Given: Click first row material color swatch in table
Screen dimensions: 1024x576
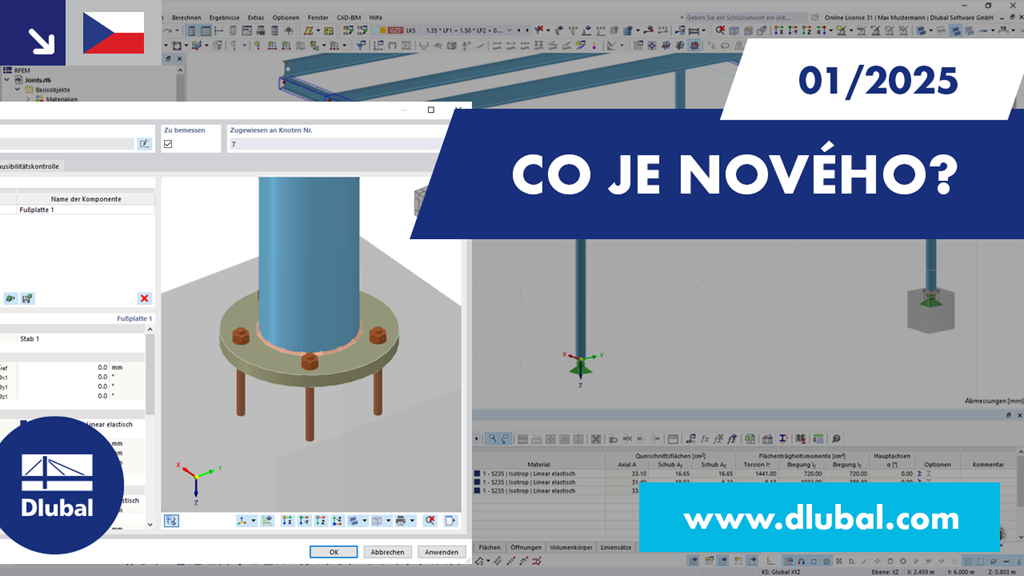Looking at the screenshot, I should click(x=477, y=473).
